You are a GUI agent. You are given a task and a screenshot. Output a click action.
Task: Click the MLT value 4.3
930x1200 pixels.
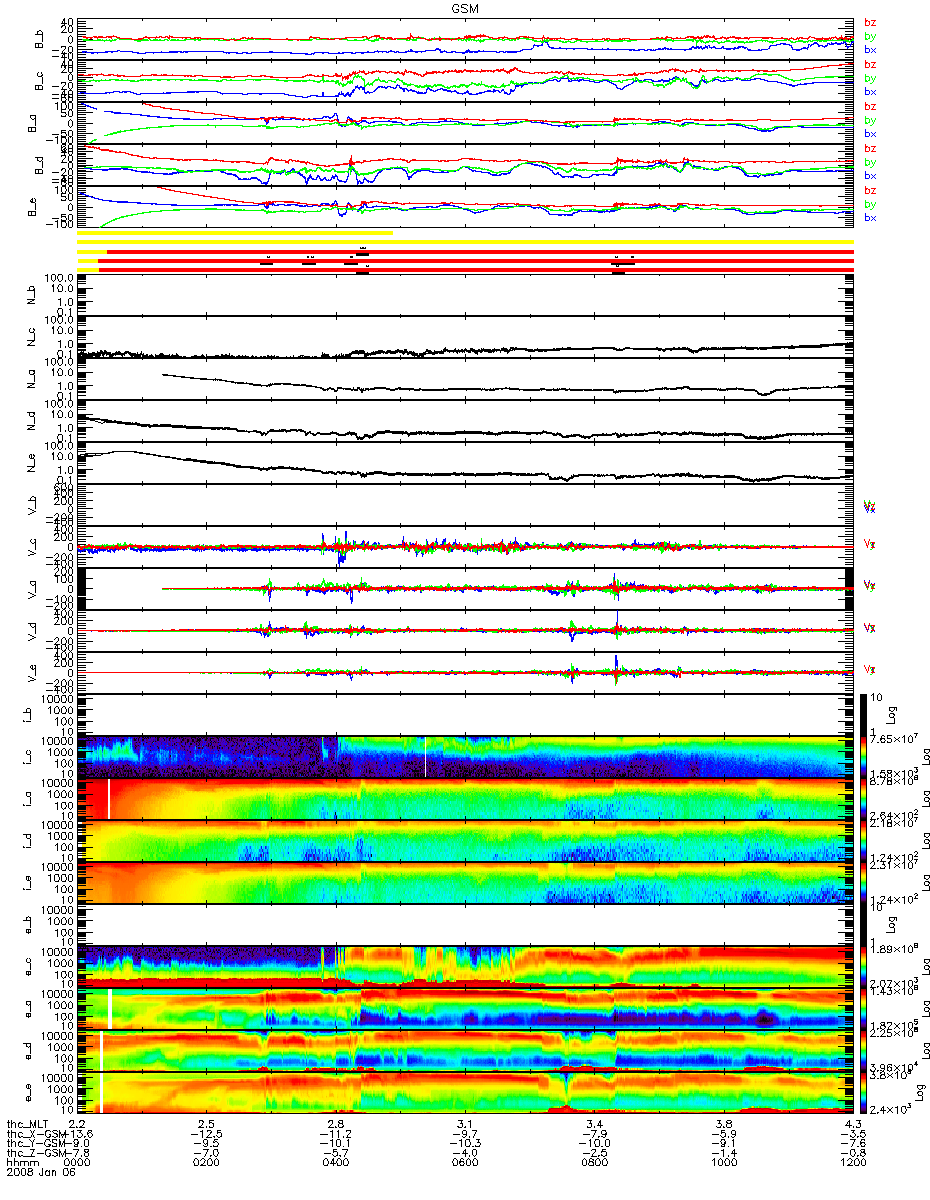[x=853, y=1125]
